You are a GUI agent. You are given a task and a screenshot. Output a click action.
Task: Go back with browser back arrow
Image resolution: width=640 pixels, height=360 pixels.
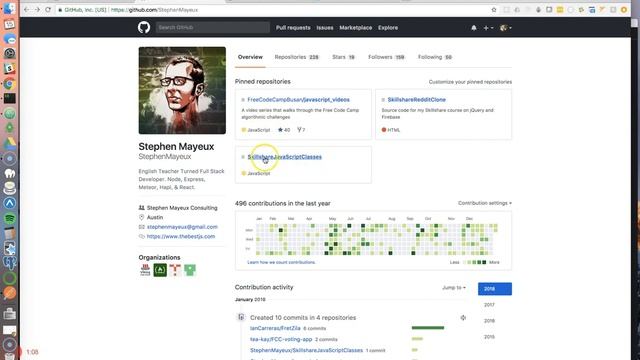pos(27,9)
